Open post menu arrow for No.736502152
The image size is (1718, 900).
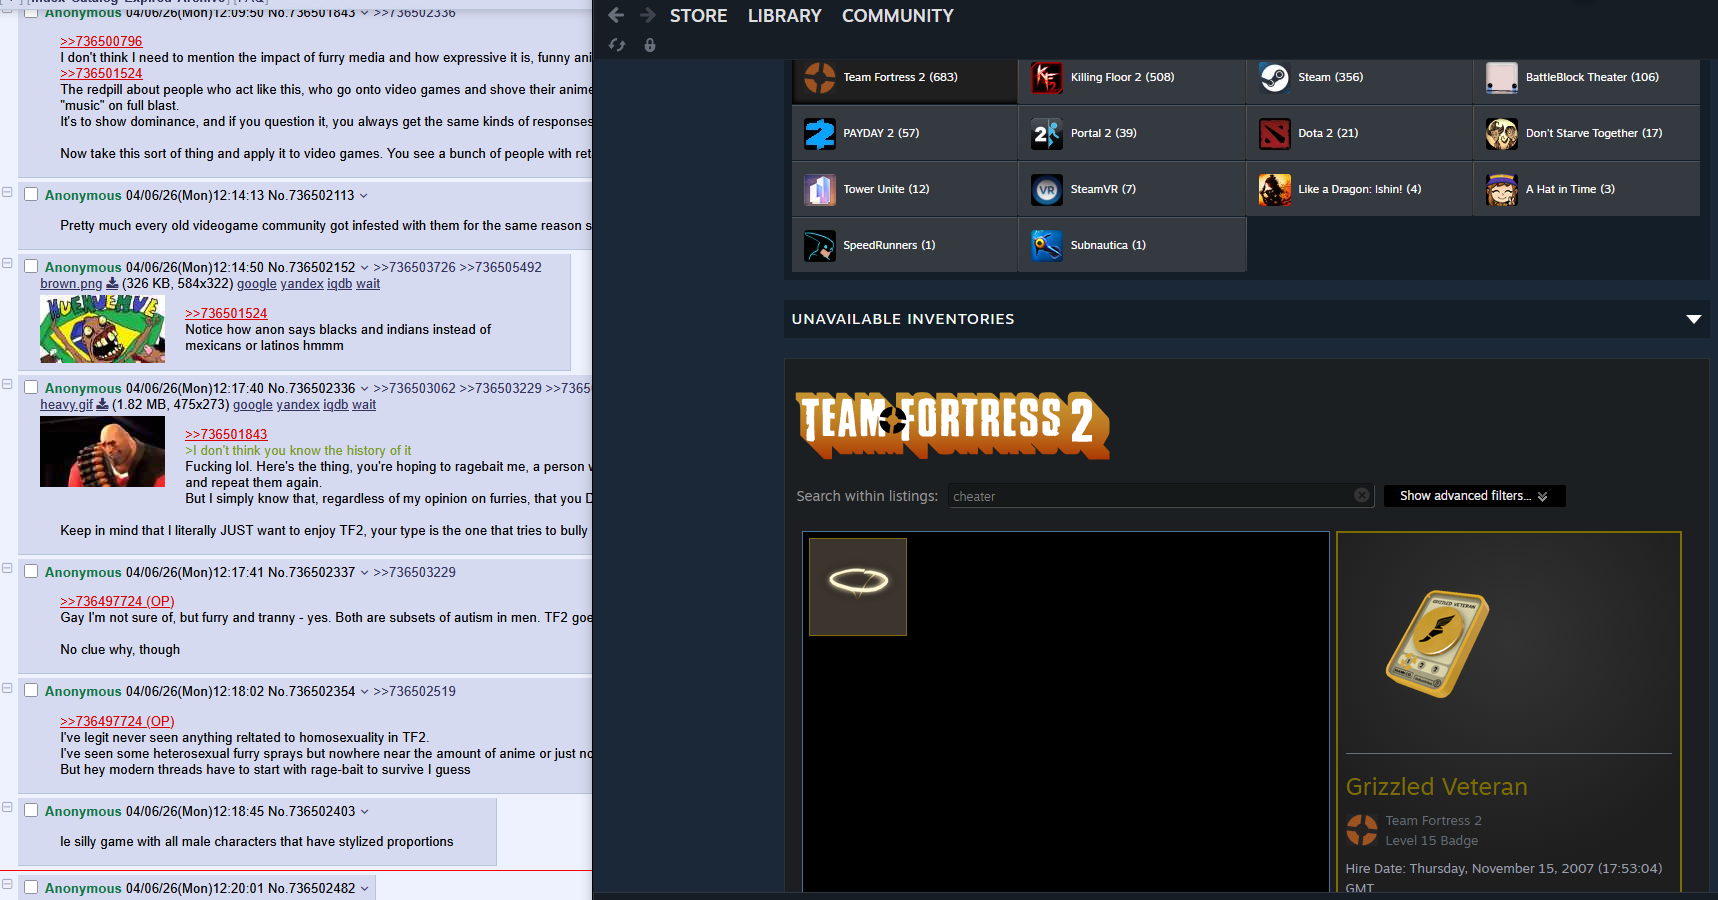365,268
